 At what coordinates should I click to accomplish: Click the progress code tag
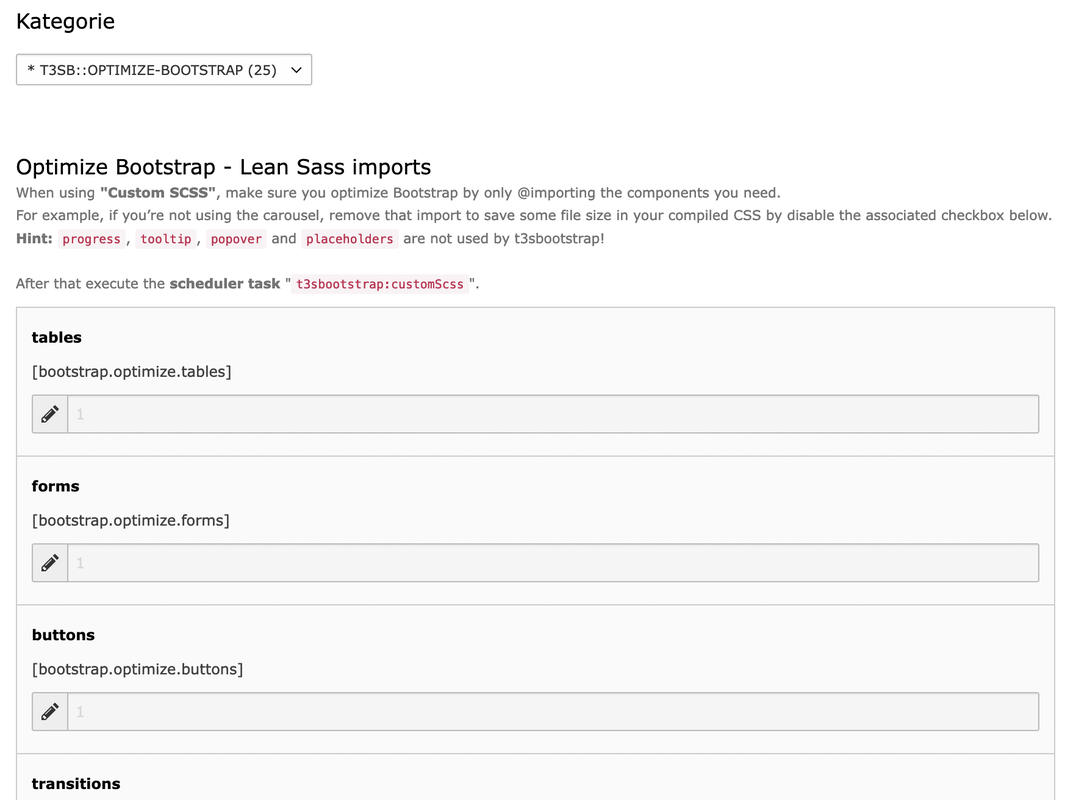tap(91, 239)
